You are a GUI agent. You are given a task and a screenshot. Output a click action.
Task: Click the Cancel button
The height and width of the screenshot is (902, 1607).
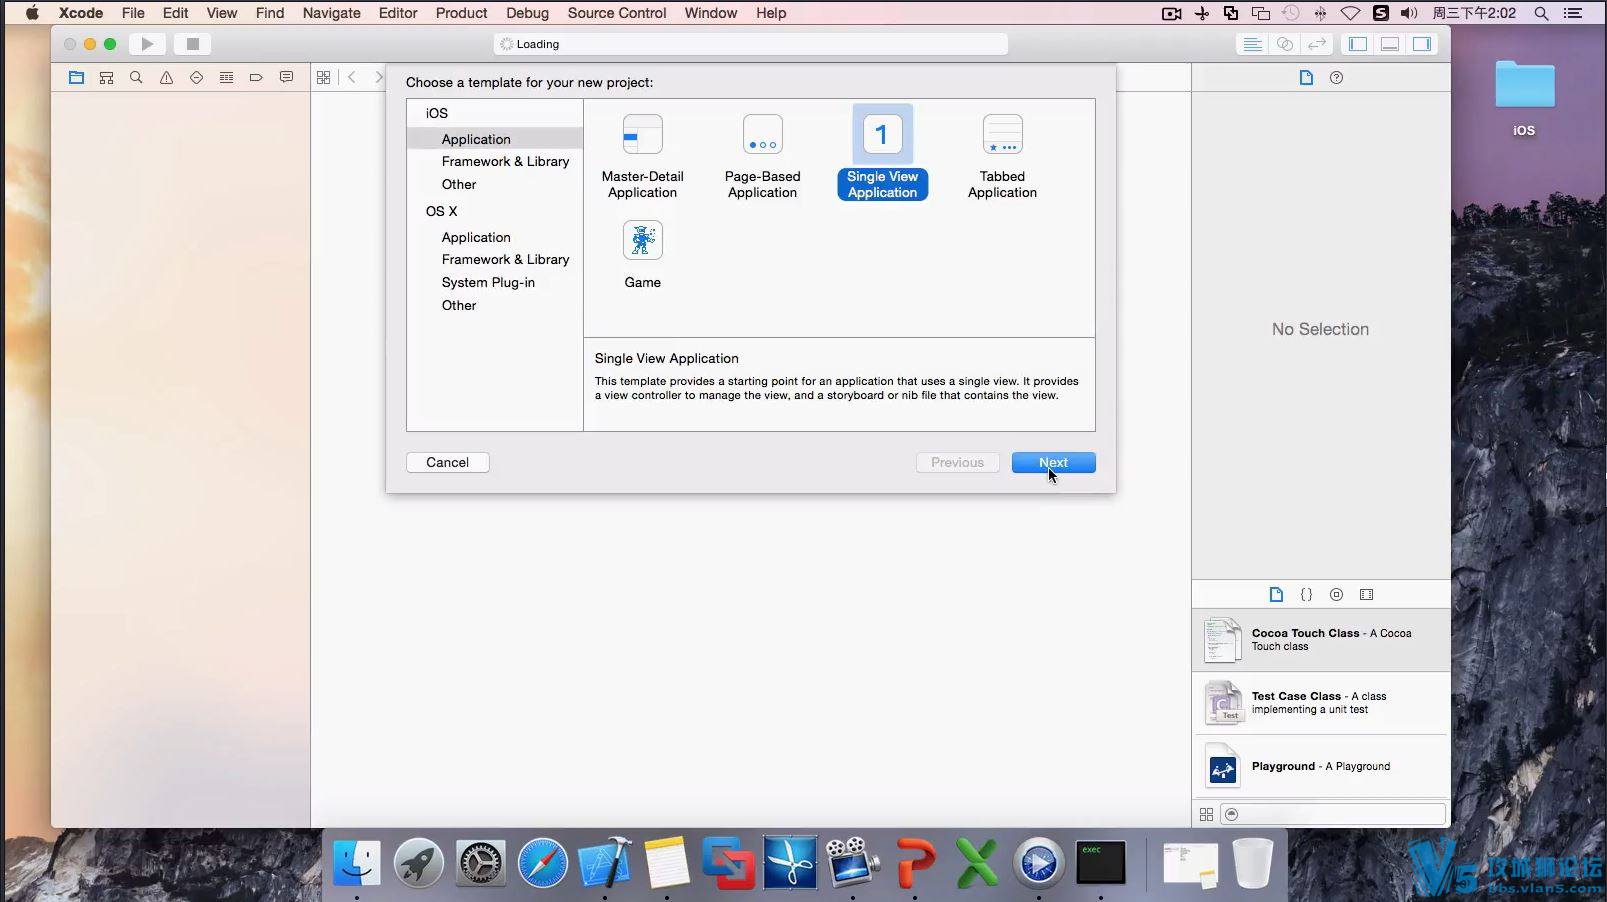447,462
